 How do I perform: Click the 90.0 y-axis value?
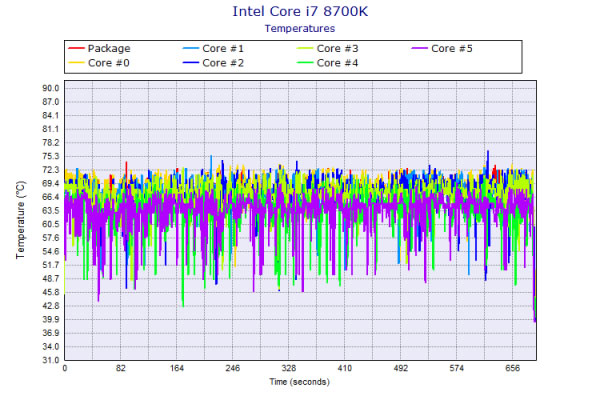pos(51,88)
